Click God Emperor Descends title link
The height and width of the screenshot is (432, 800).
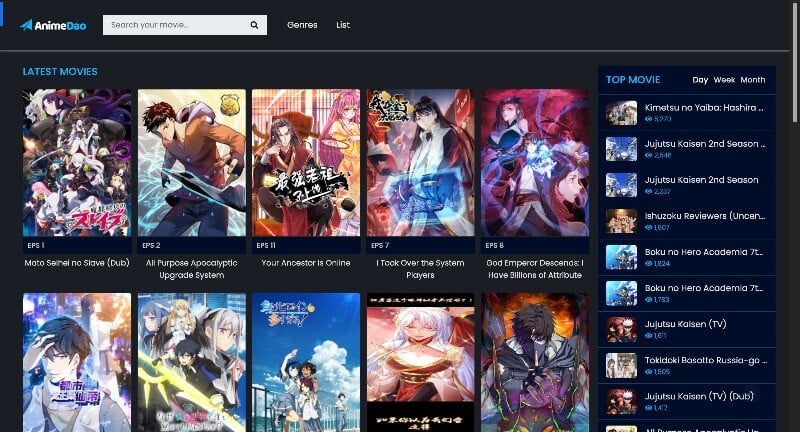535,269
